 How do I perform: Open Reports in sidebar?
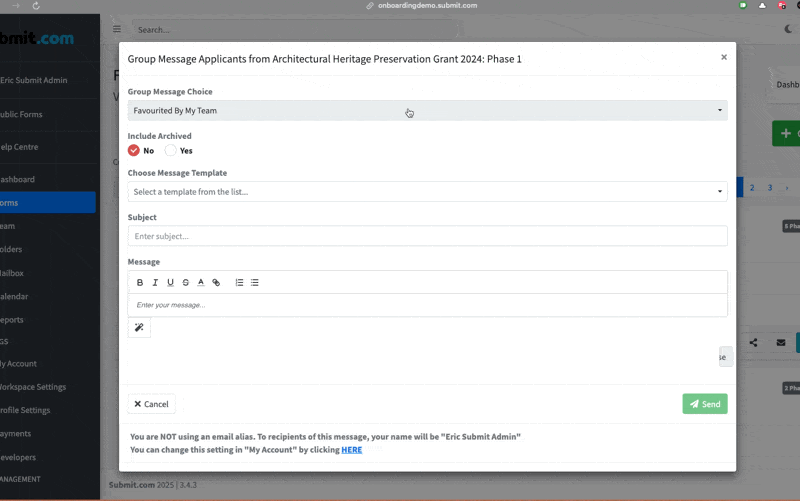point(12,320)
